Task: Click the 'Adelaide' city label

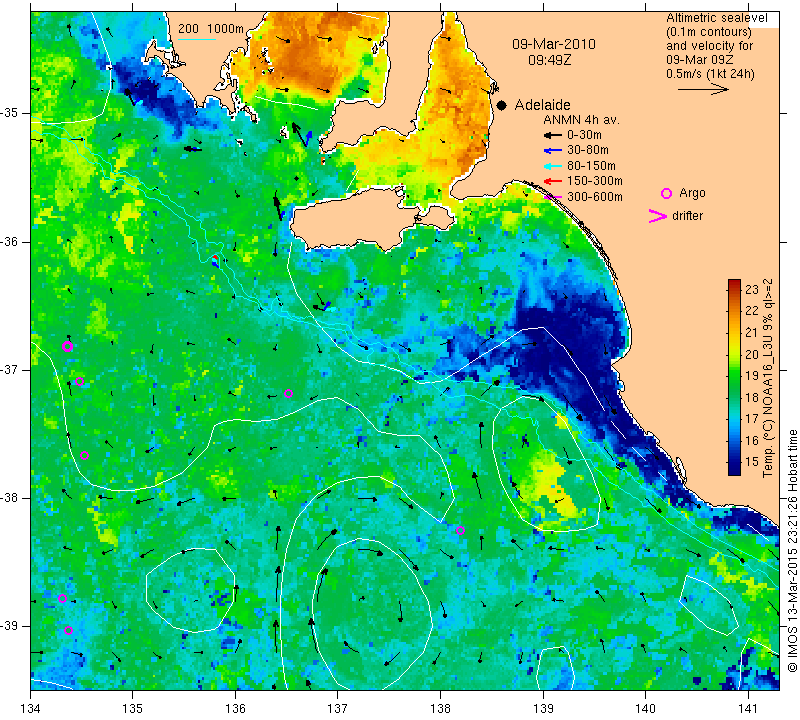Action: (x=542, y=105)
